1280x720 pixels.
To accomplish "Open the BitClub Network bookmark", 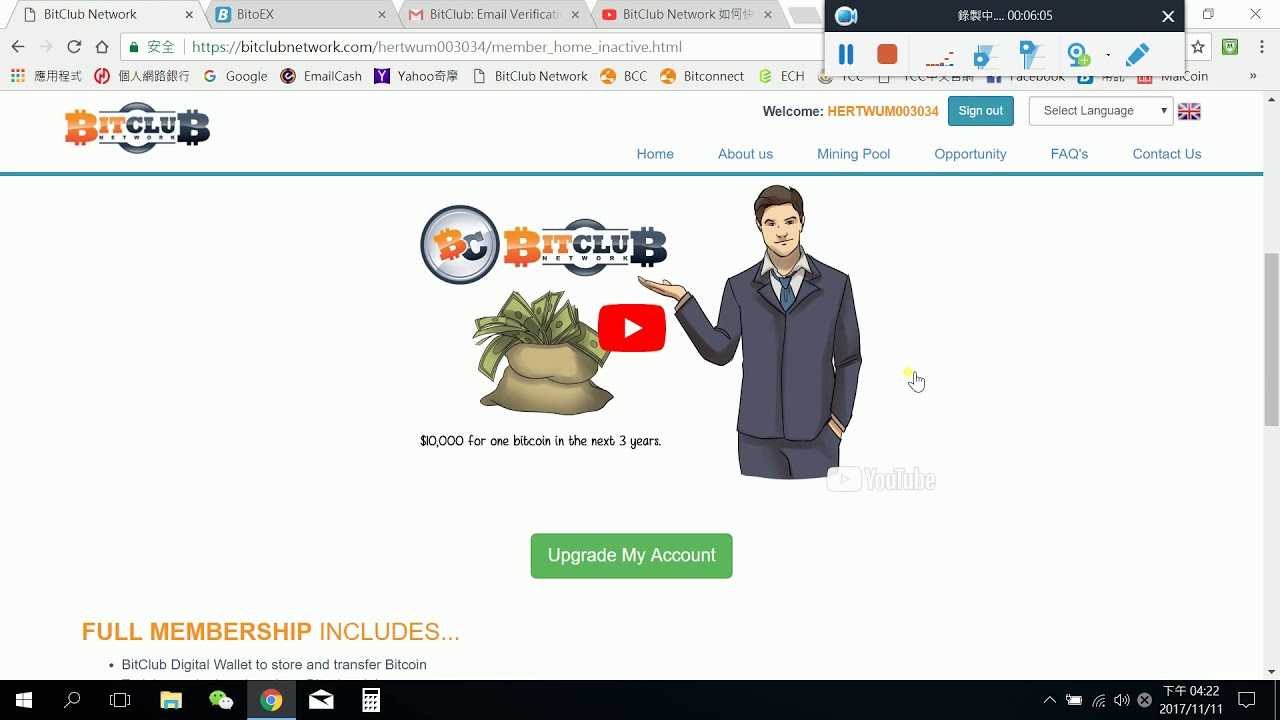I will click(529, 76).
